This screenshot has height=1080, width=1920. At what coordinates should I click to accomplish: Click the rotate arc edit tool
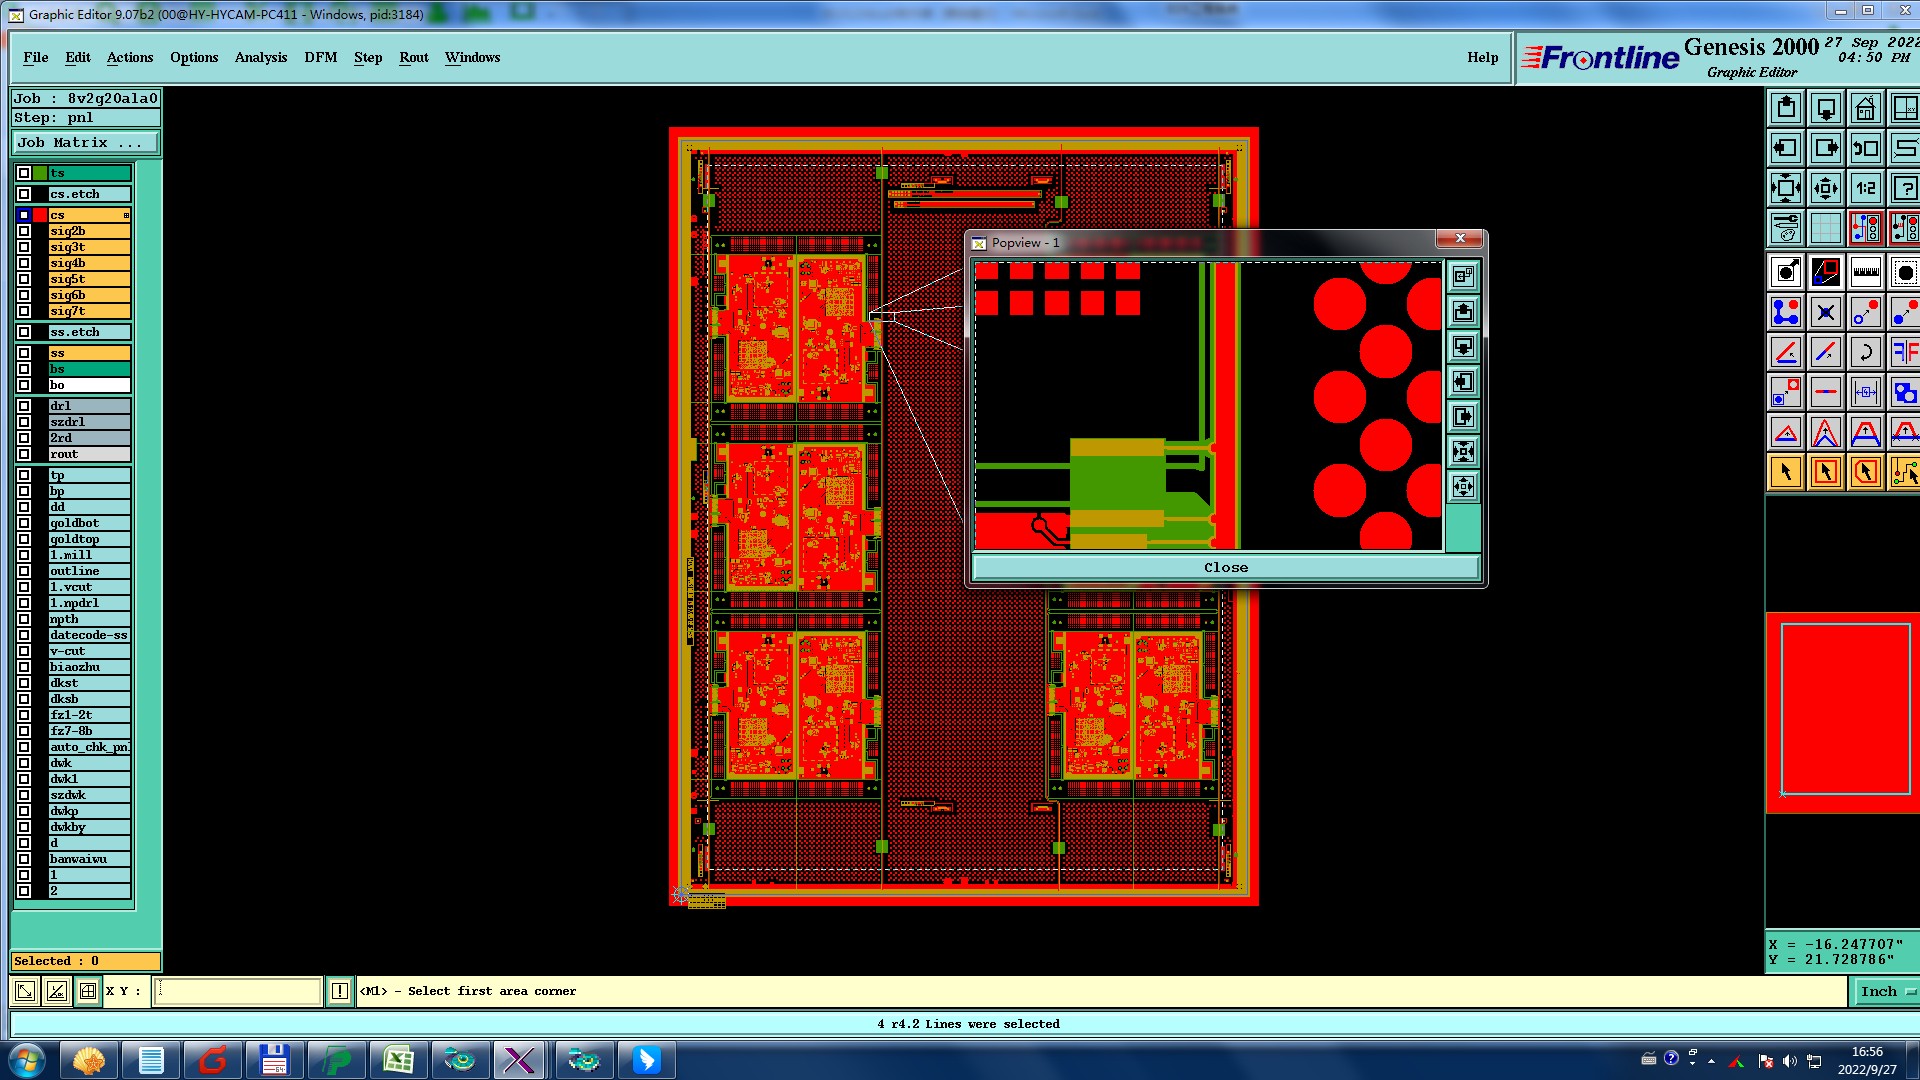point(1865,352)
